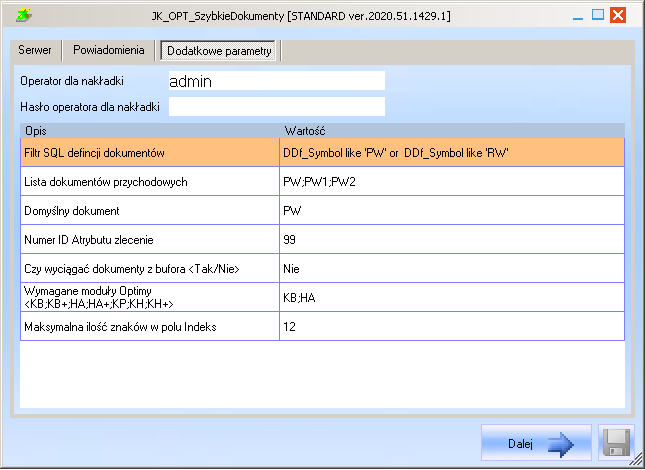The height and width of the screenshot is (470, 645).
Task: Click the Opis column header
Action: pos(150,131)
